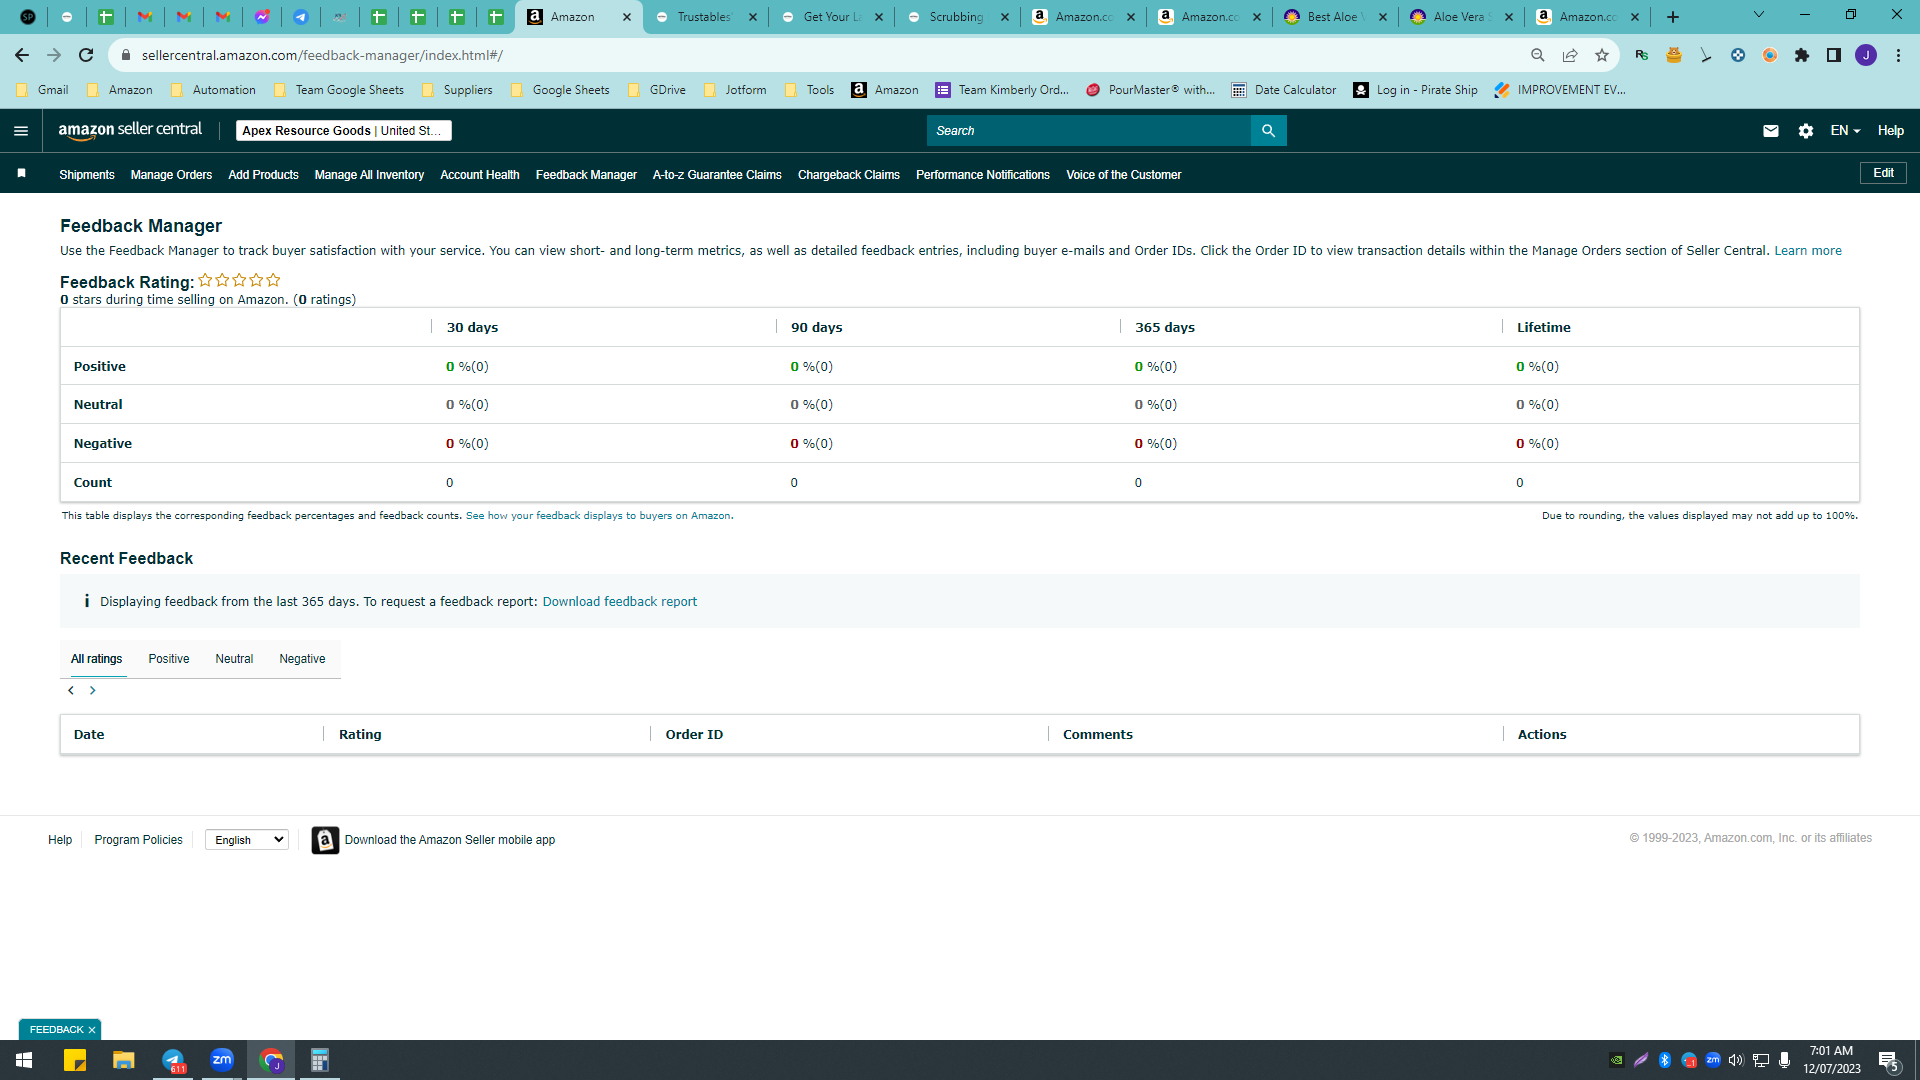Close the FEEDBACK tab widget
1920x1080 pixels.
[x=92, y=1030]
